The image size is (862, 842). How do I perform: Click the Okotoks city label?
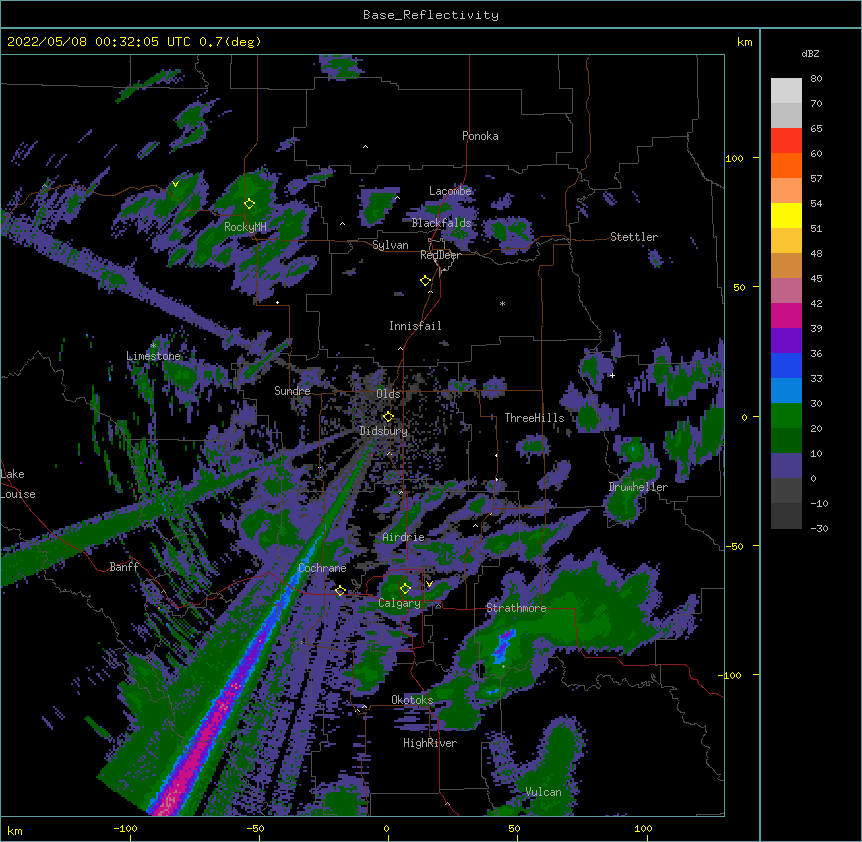412,700
